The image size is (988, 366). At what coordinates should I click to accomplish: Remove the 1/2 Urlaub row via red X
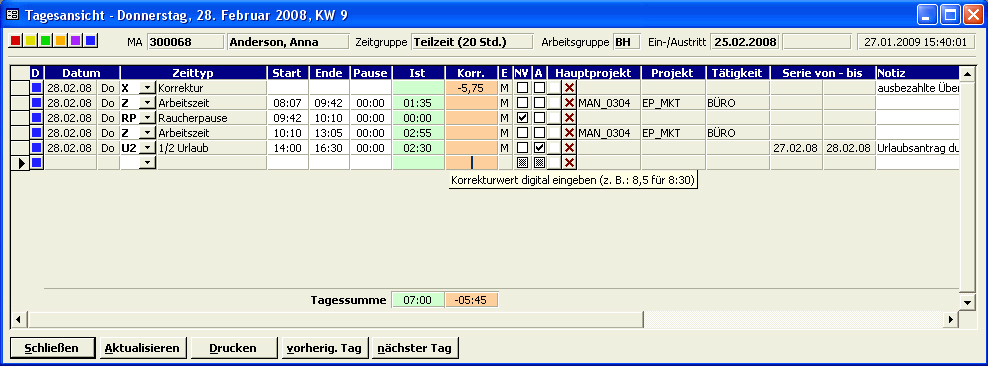[569, 147]
